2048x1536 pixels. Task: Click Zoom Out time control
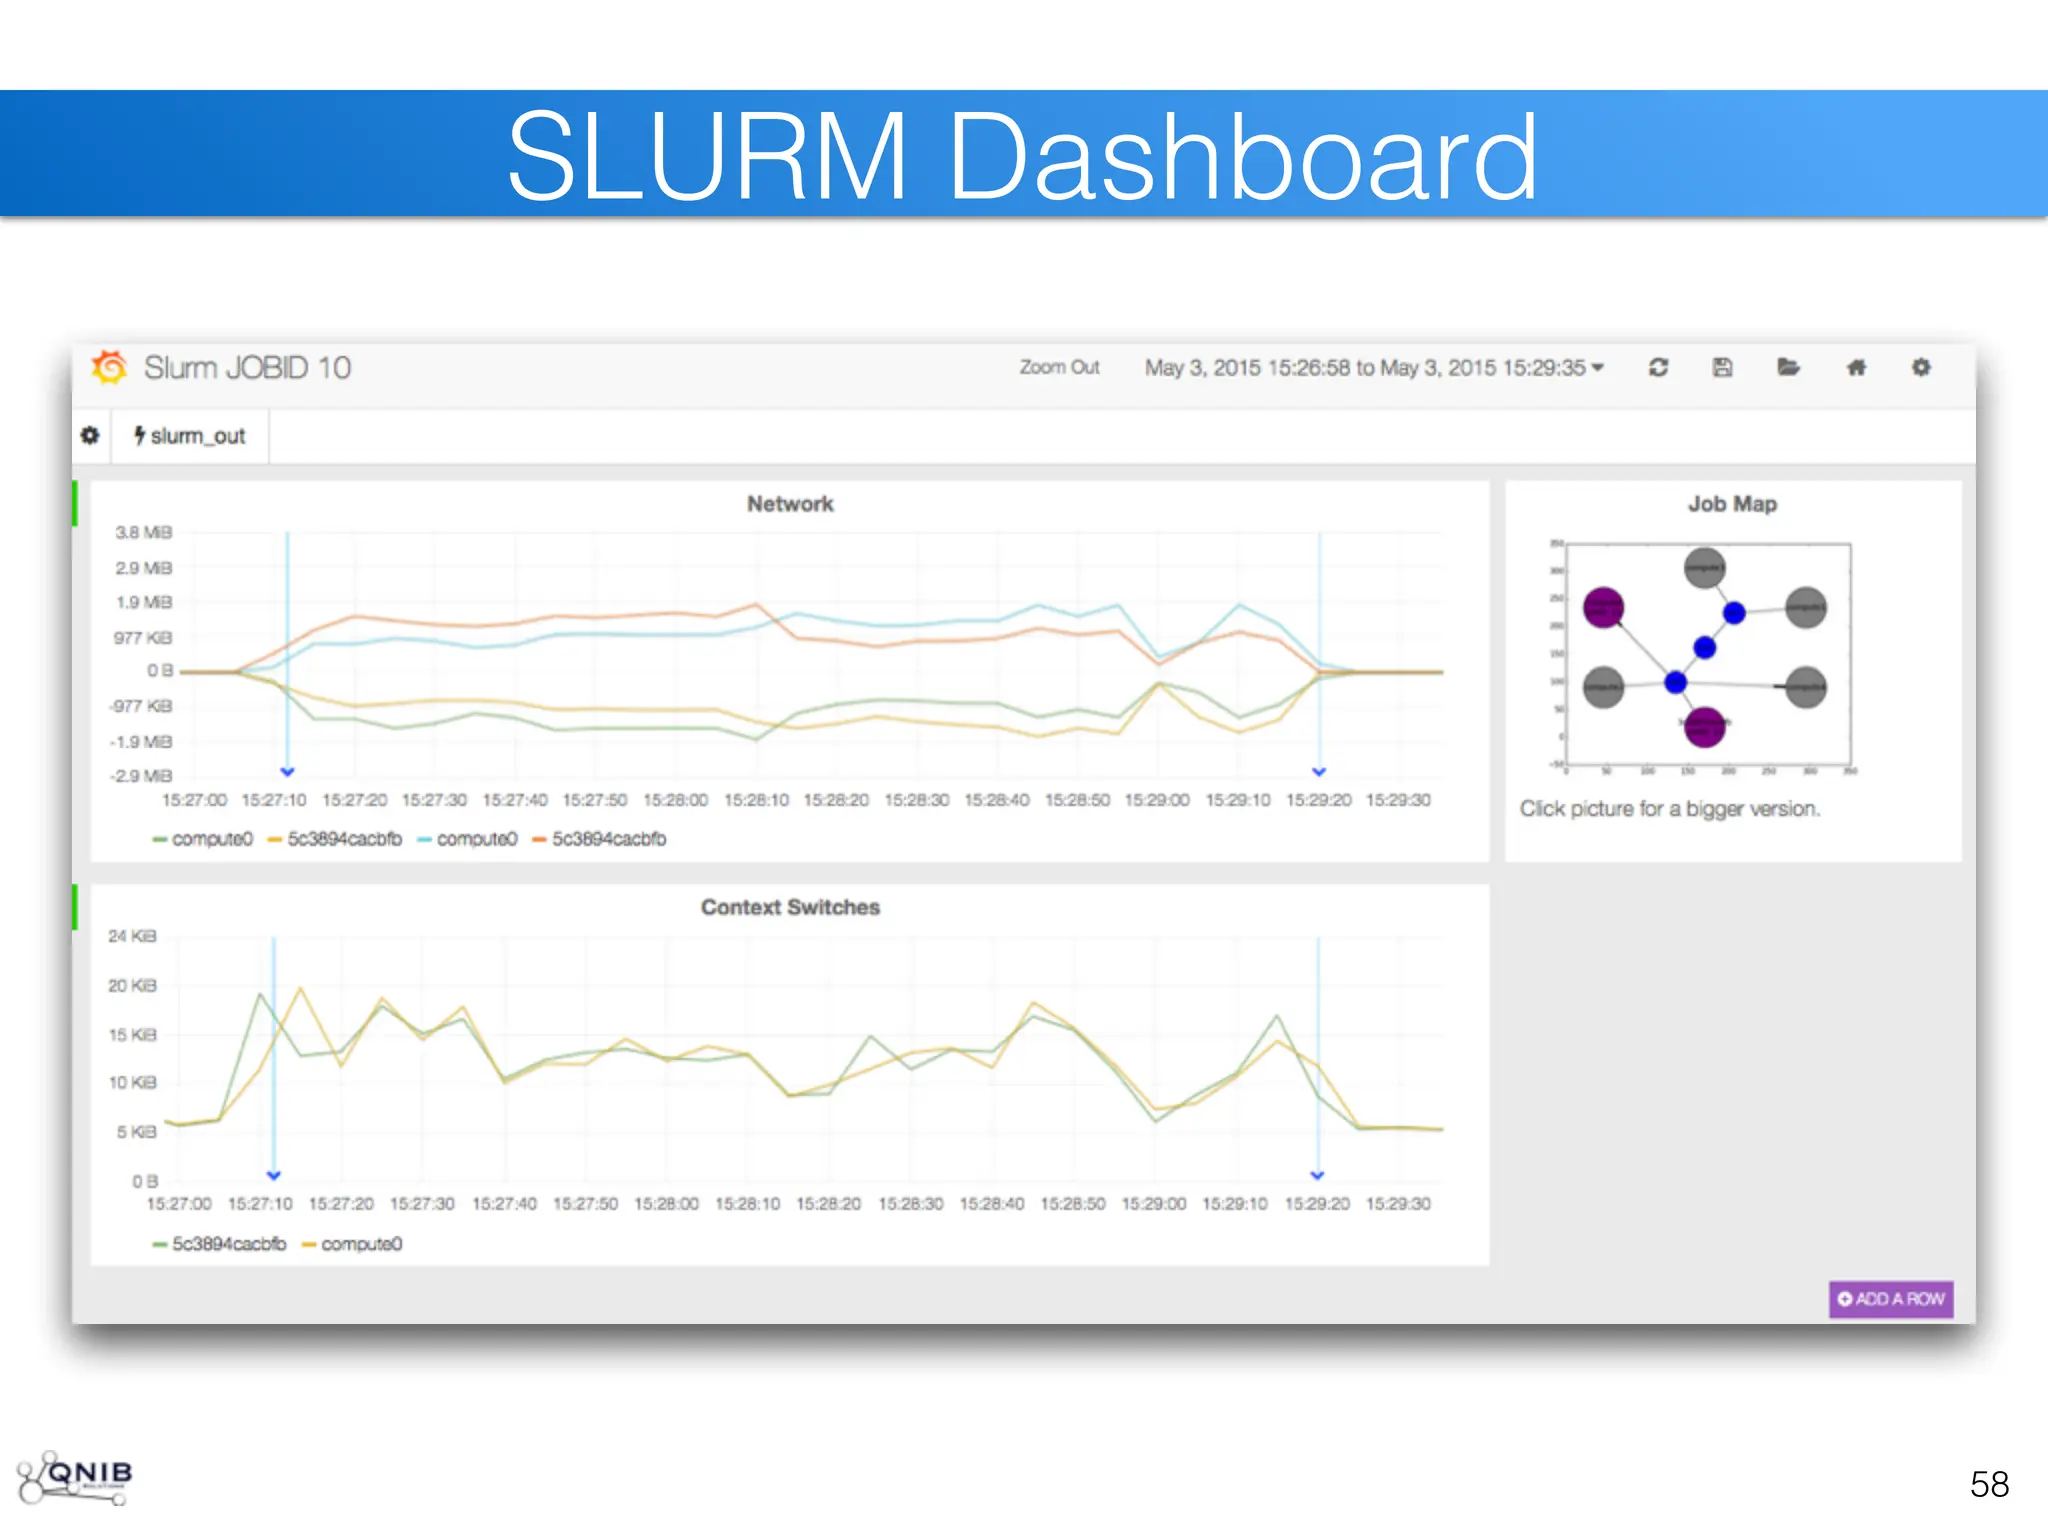tap(1059, 368)
